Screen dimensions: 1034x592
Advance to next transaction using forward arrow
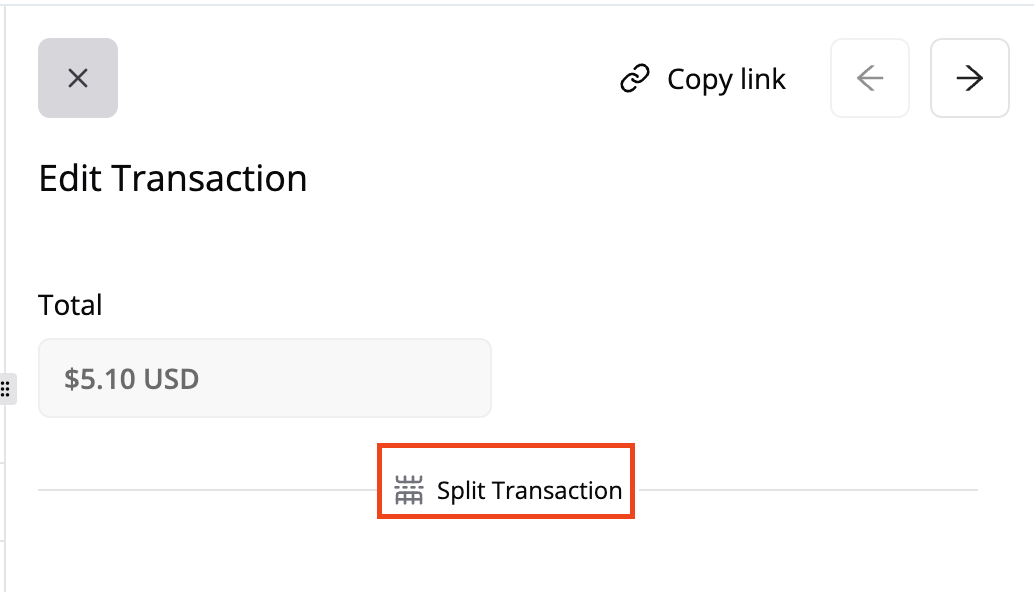click(x=969, y=78)
